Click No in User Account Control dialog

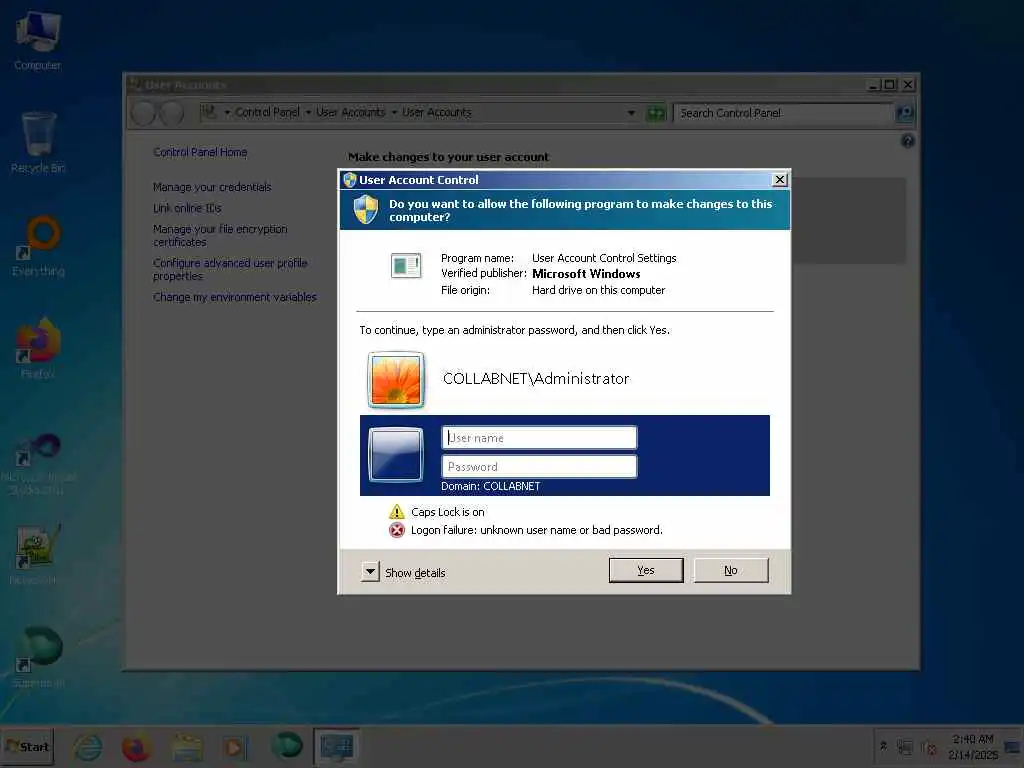point(731,570)
